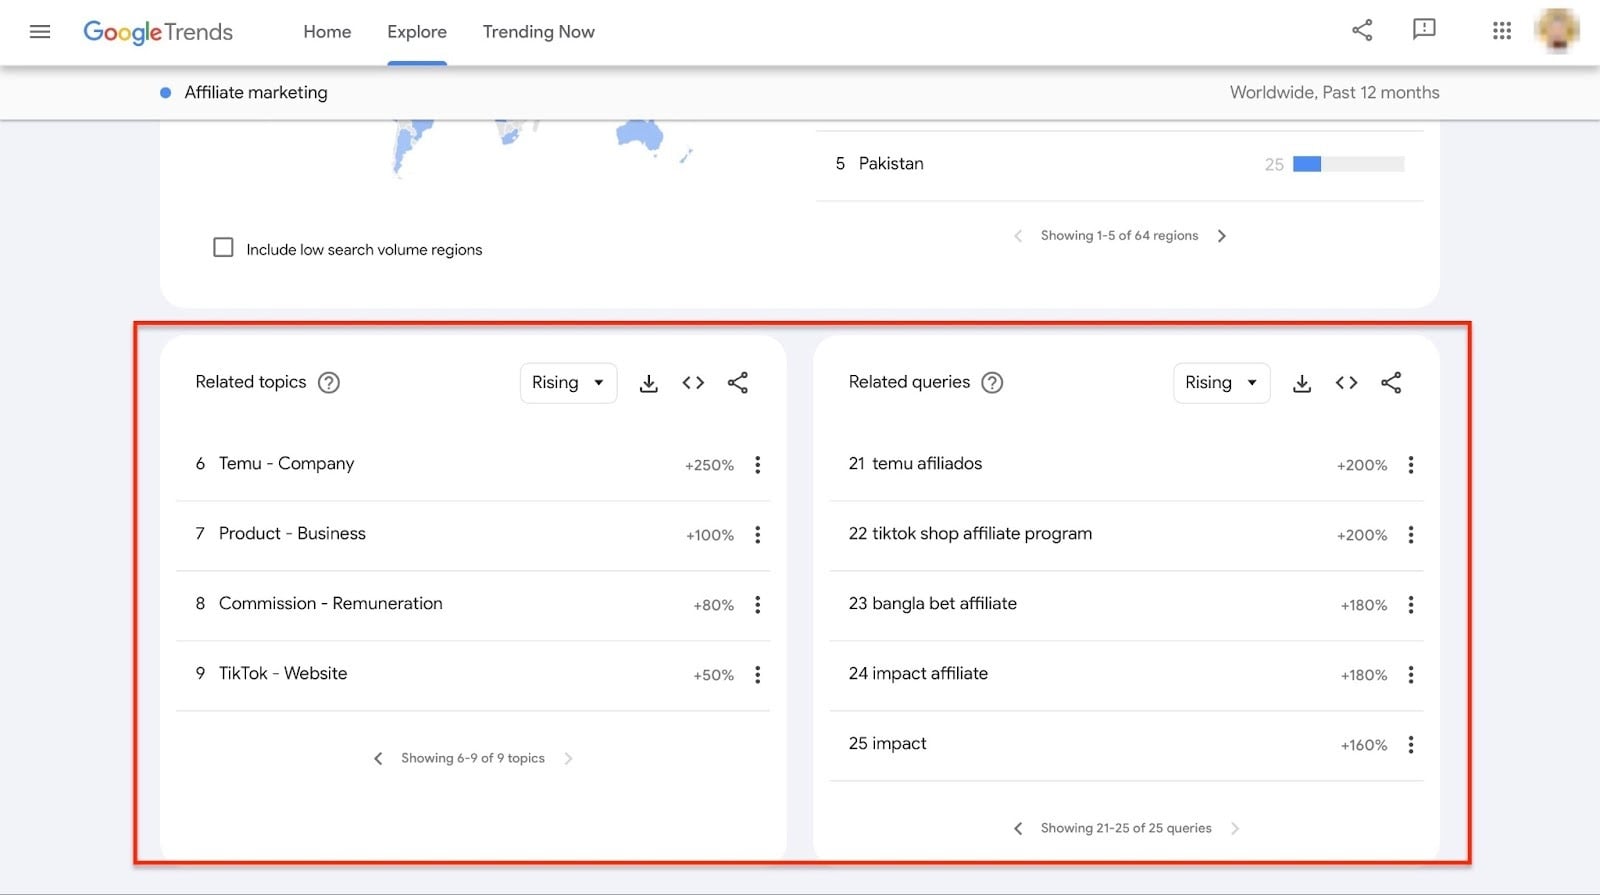1600x895 pixels.
Task: Go to previous page of topics
Action: (x=378, y=759)
